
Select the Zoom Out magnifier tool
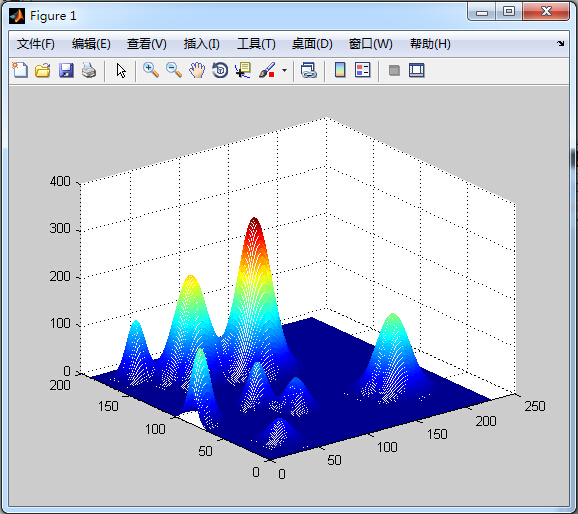174,70
